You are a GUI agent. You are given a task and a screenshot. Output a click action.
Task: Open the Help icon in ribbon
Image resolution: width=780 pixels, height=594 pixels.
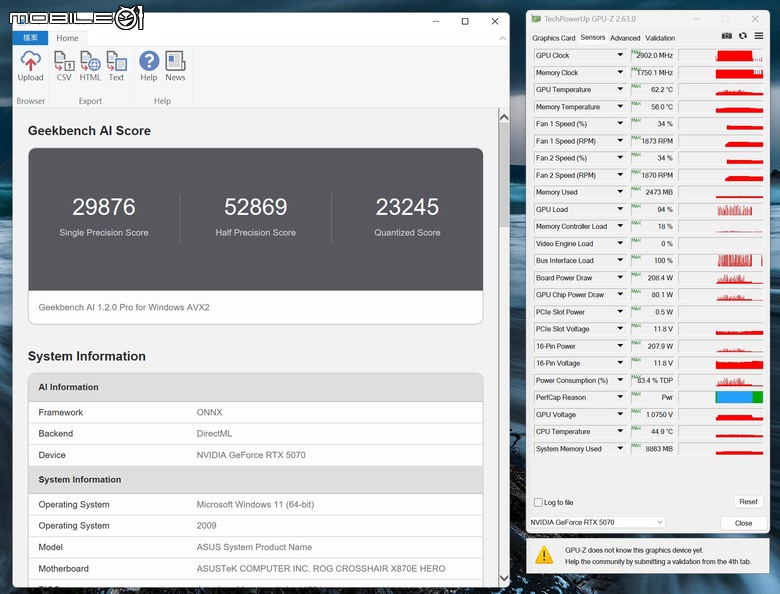pyautogui.click(x=149, y=66)
